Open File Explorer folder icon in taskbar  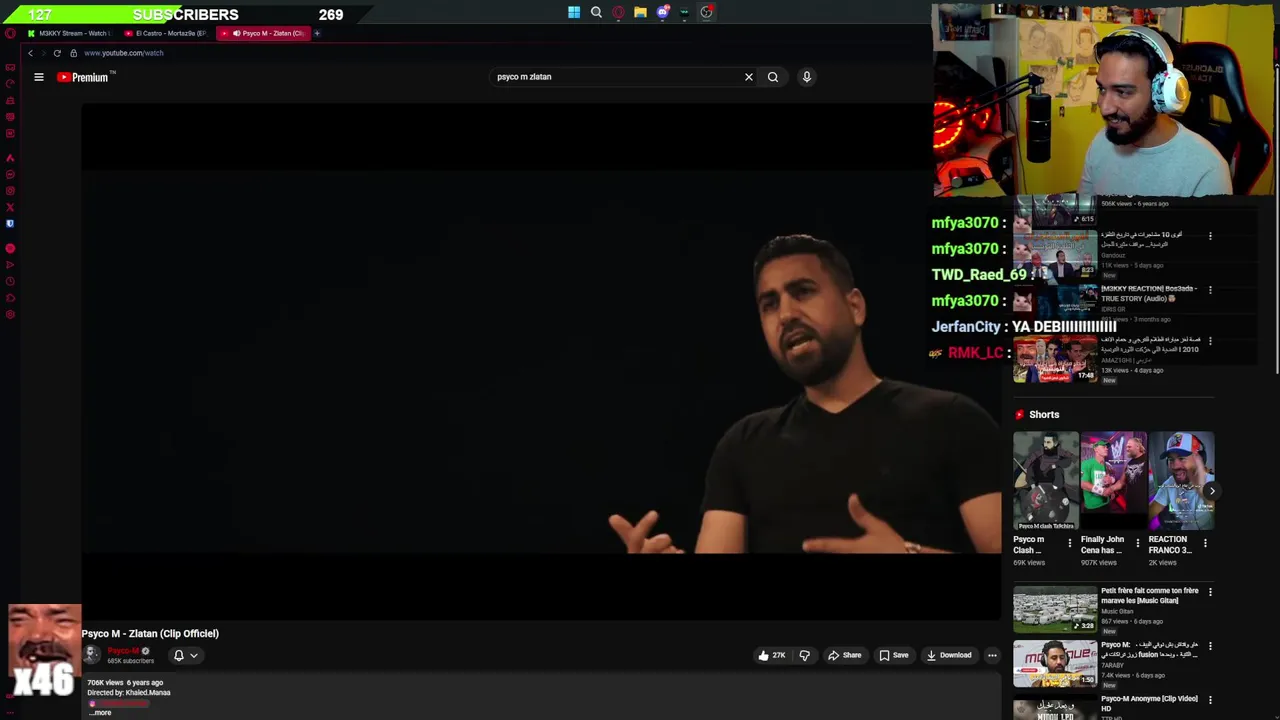click(640, 13)
